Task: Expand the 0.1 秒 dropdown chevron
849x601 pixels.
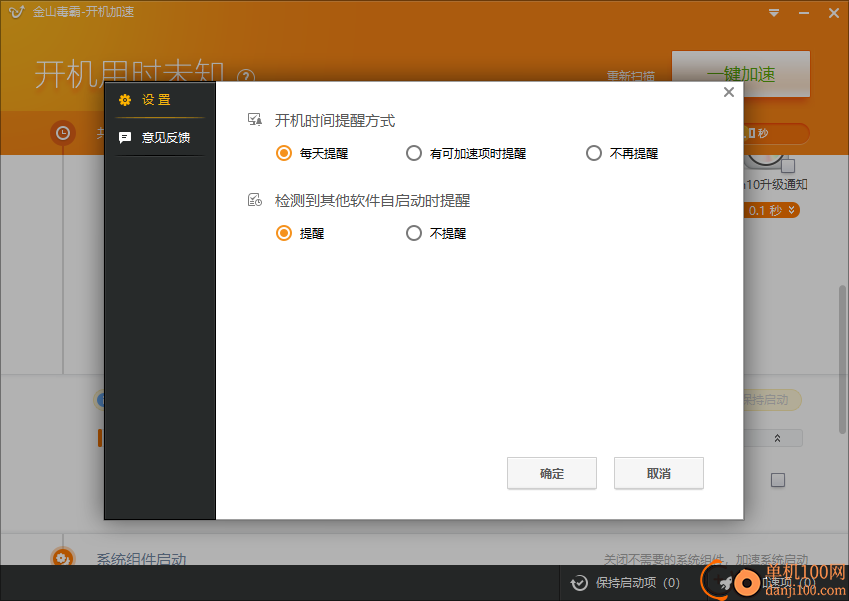Action: click(x=792, y=210)
